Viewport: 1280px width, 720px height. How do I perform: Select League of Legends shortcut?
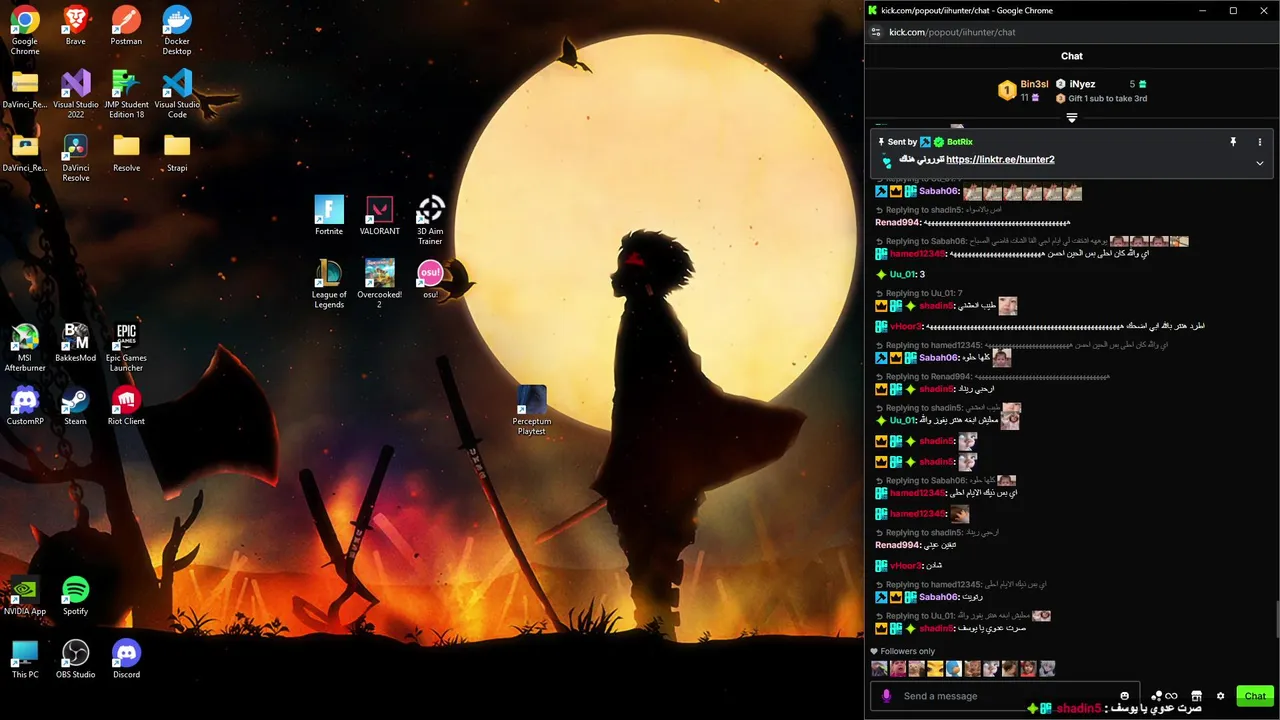(329, 284)
